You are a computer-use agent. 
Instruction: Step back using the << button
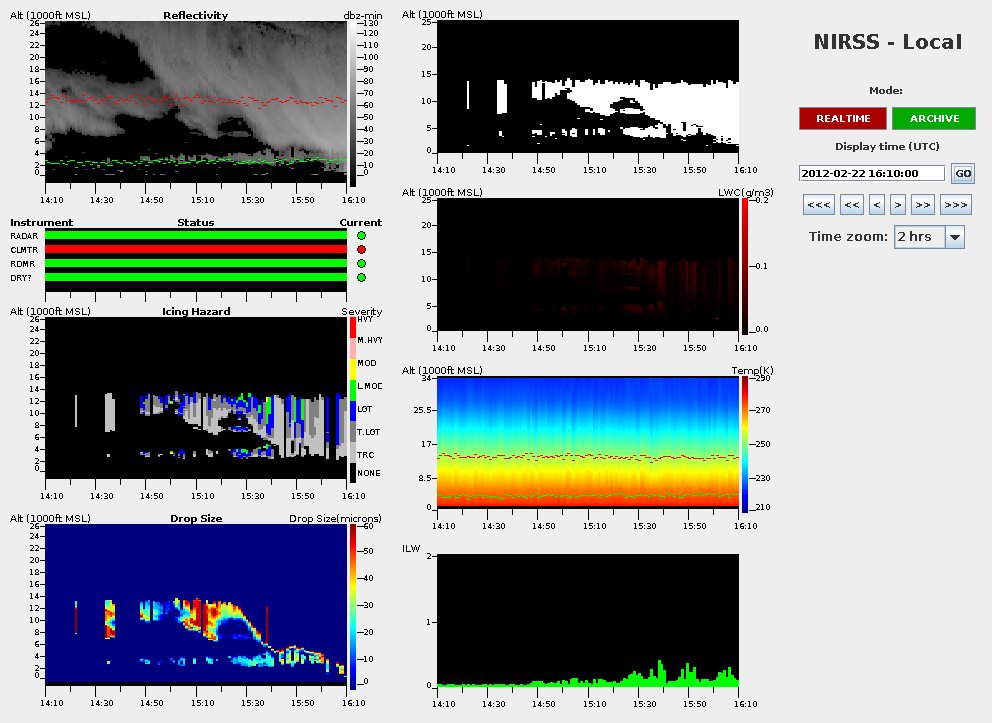tap(851, 205)
